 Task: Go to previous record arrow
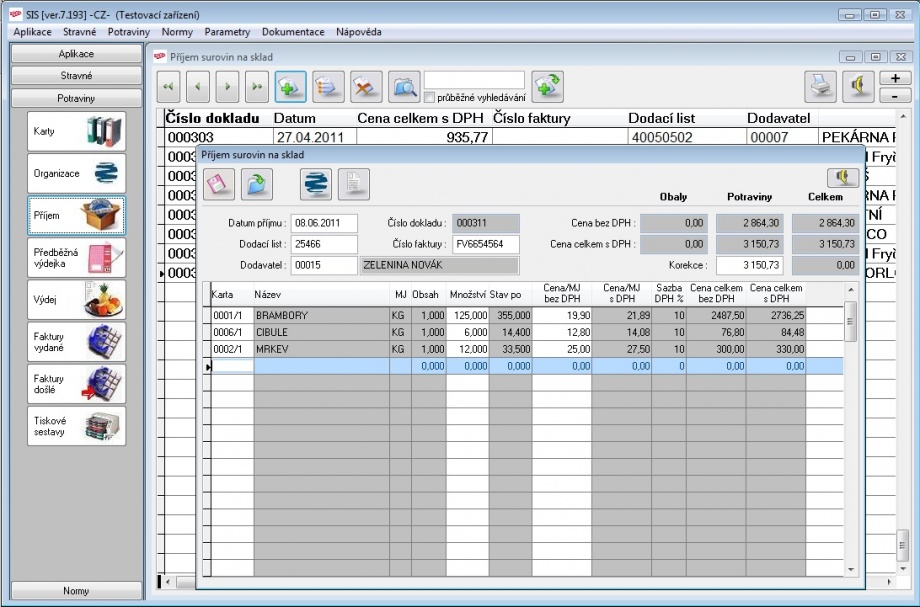point(198,87)
